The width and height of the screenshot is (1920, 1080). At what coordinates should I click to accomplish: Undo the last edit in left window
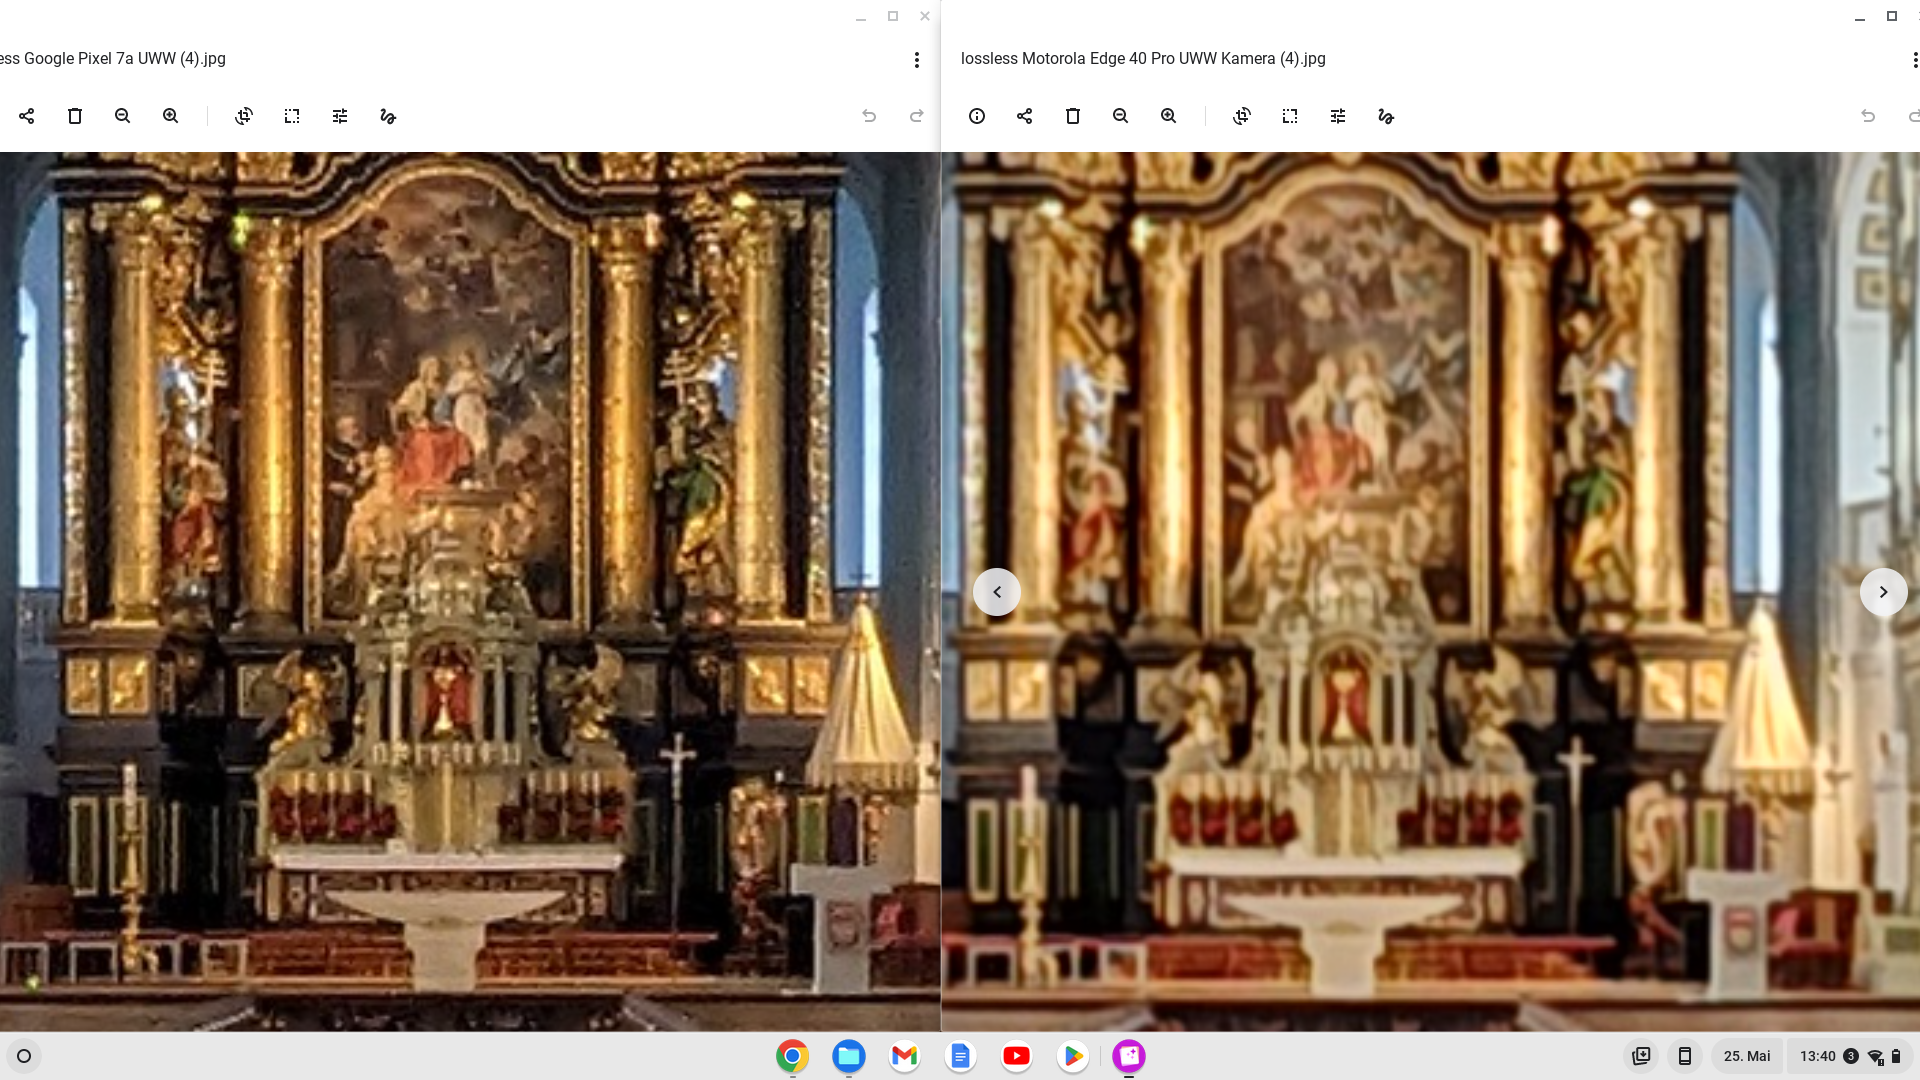pos(869,116)
